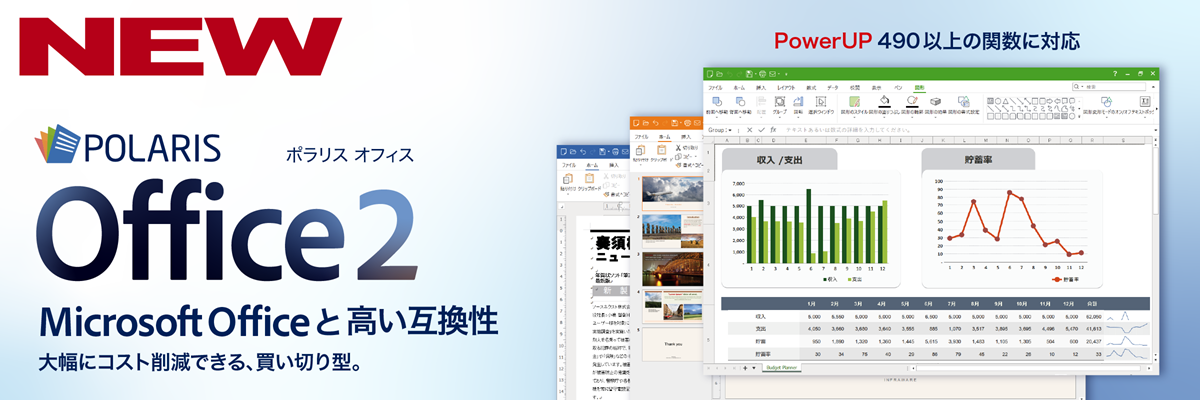Click the Send Backward icon in the ribbon
Image resolution: width=1200 pixels, height=400 pixels.
click(x=741, y=101)
